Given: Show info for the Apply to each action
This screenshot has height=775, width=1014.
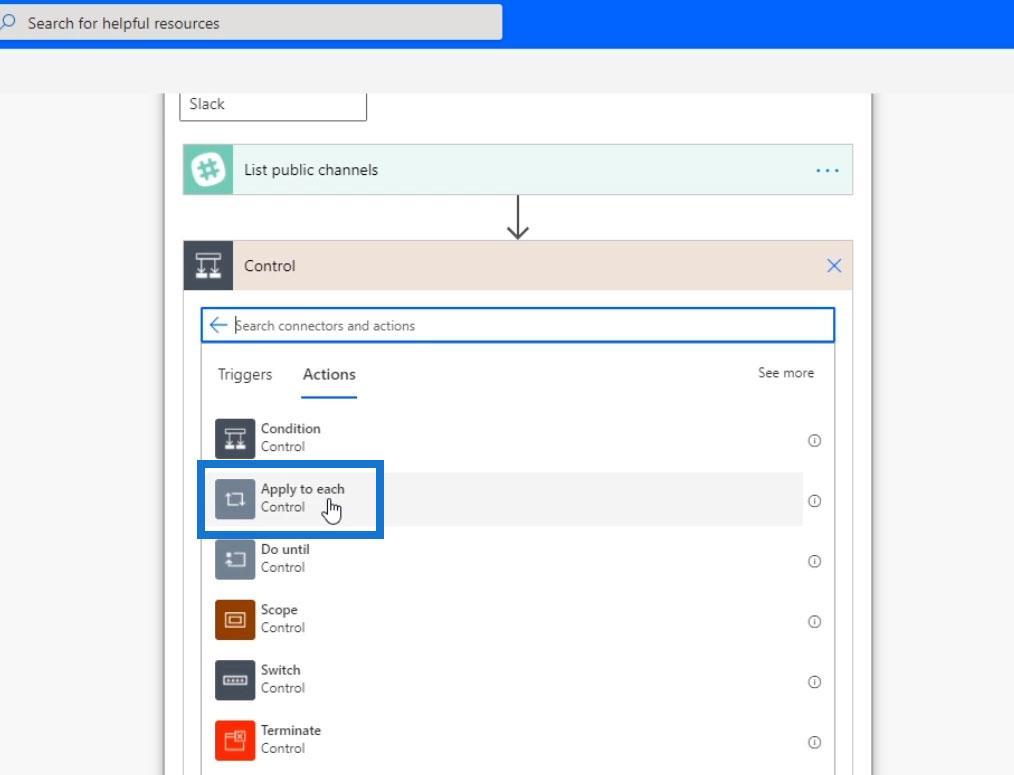Looking at the screenshot, I should pyautogui.click(x=814, y=501).
